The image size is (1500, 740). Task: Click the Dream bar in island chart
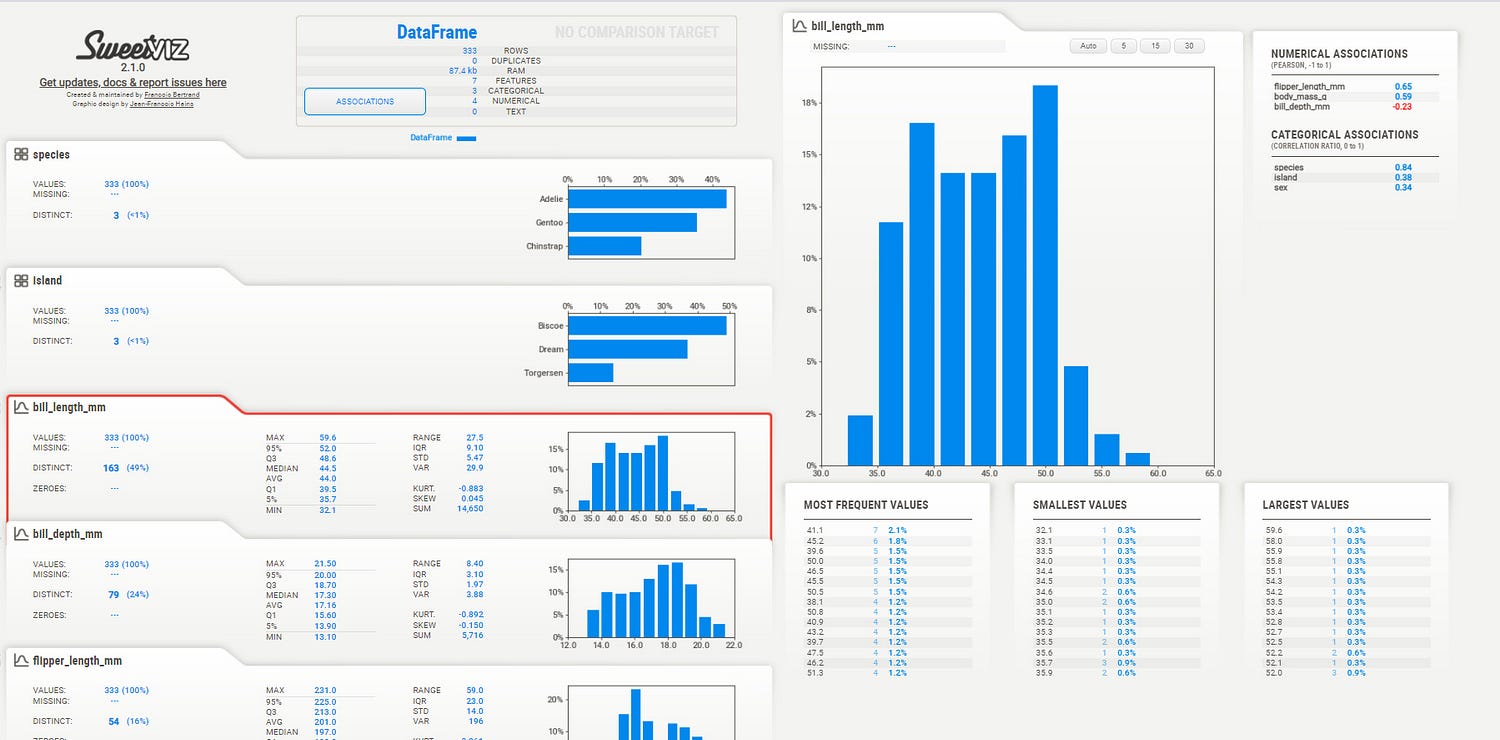(x=628, y=349)
